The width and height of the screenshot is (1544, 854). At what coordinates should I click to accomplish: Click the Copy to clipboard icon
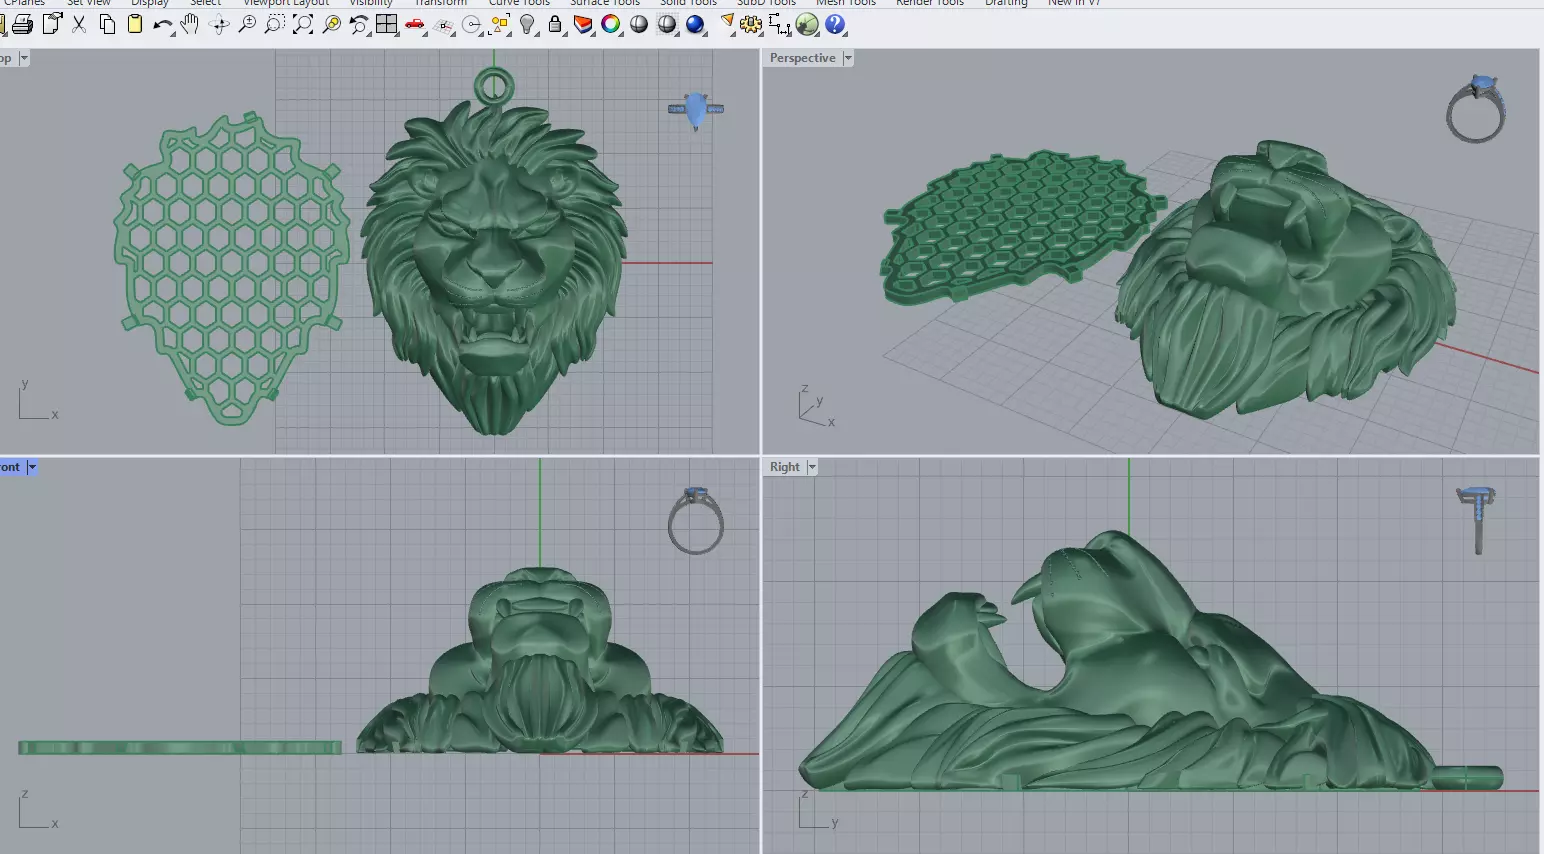point(107,25)
